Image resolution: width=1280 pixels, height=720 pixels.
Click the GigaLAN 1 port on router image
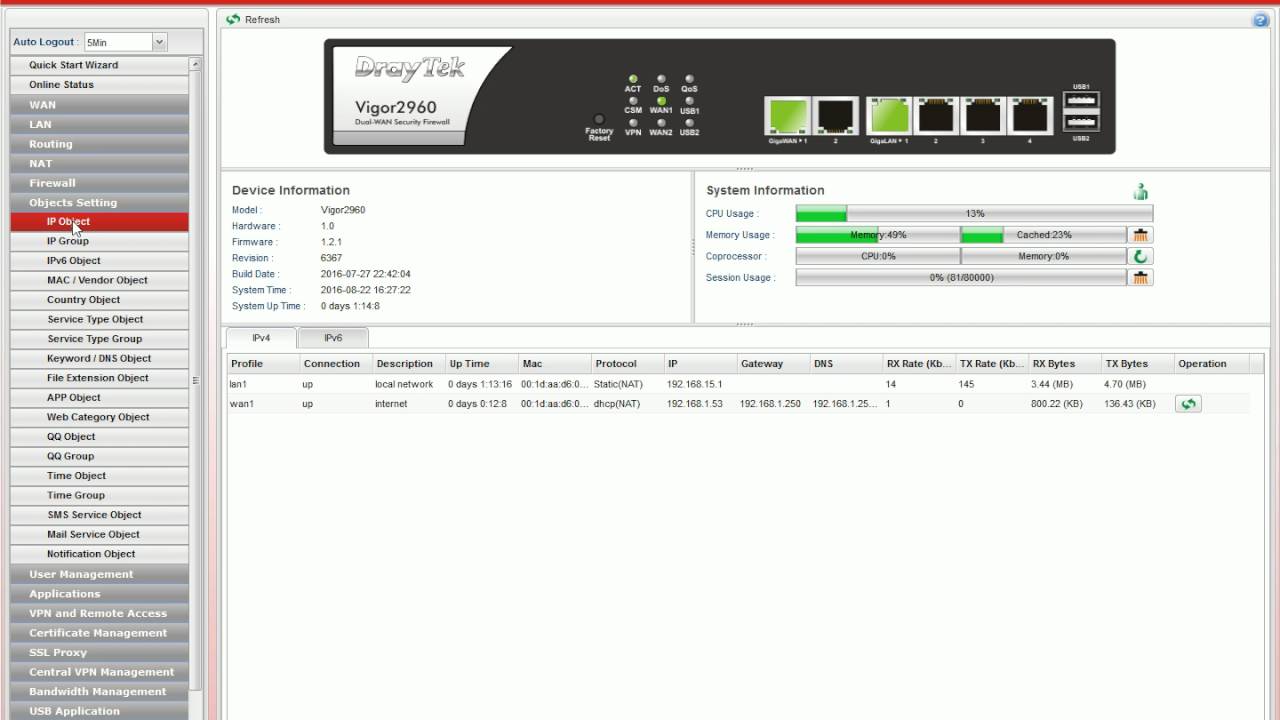888,116
